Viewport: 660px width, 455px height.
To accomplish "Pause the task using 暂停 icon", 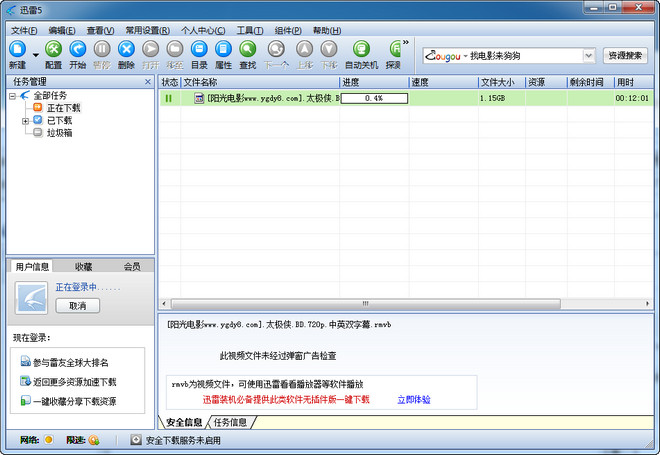I will (x=102, y=50).
